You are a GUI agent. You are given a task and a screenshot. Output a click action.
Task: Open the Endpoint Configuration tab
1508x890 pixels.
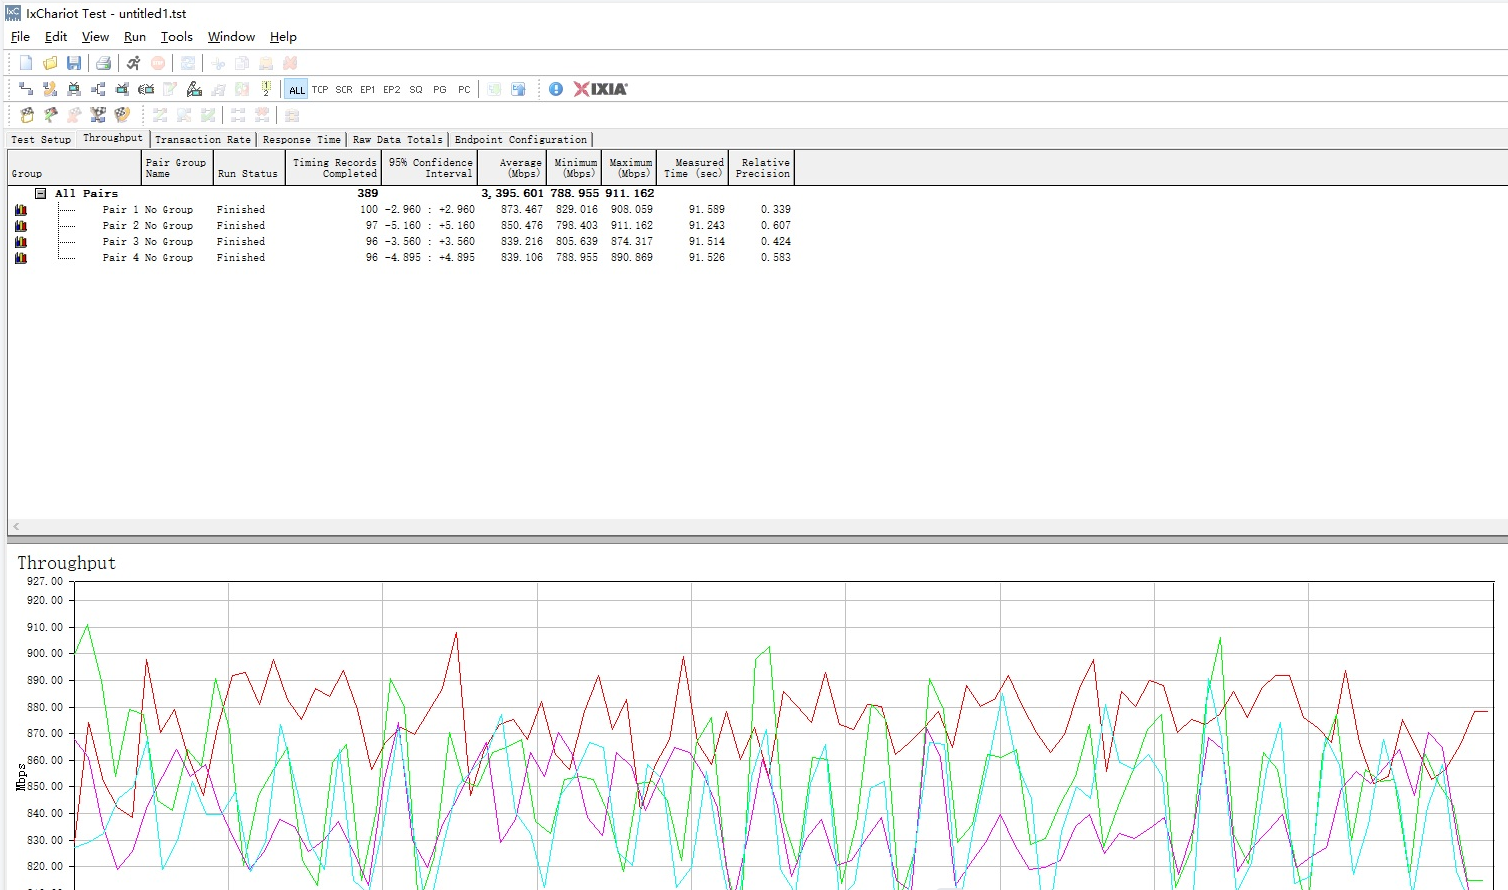[x=520, y=140]
